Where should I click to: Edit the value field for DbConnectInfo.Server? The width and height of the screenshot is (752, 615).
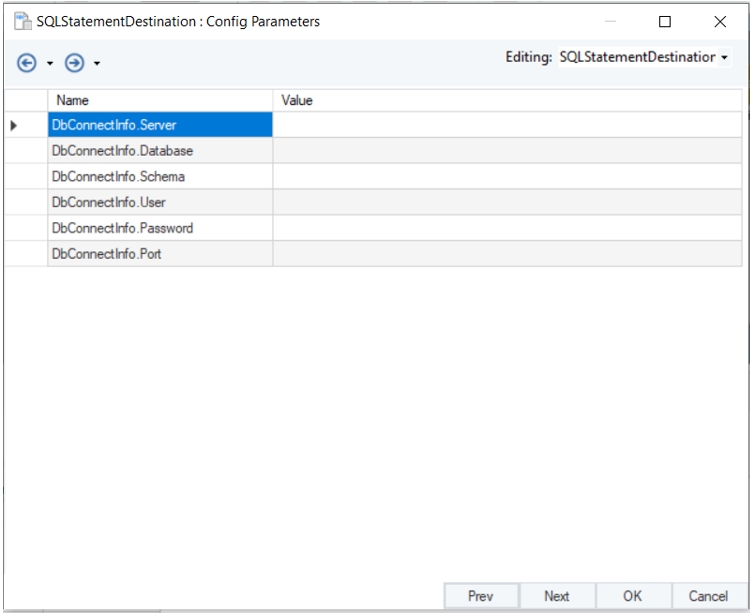(507, 125)
